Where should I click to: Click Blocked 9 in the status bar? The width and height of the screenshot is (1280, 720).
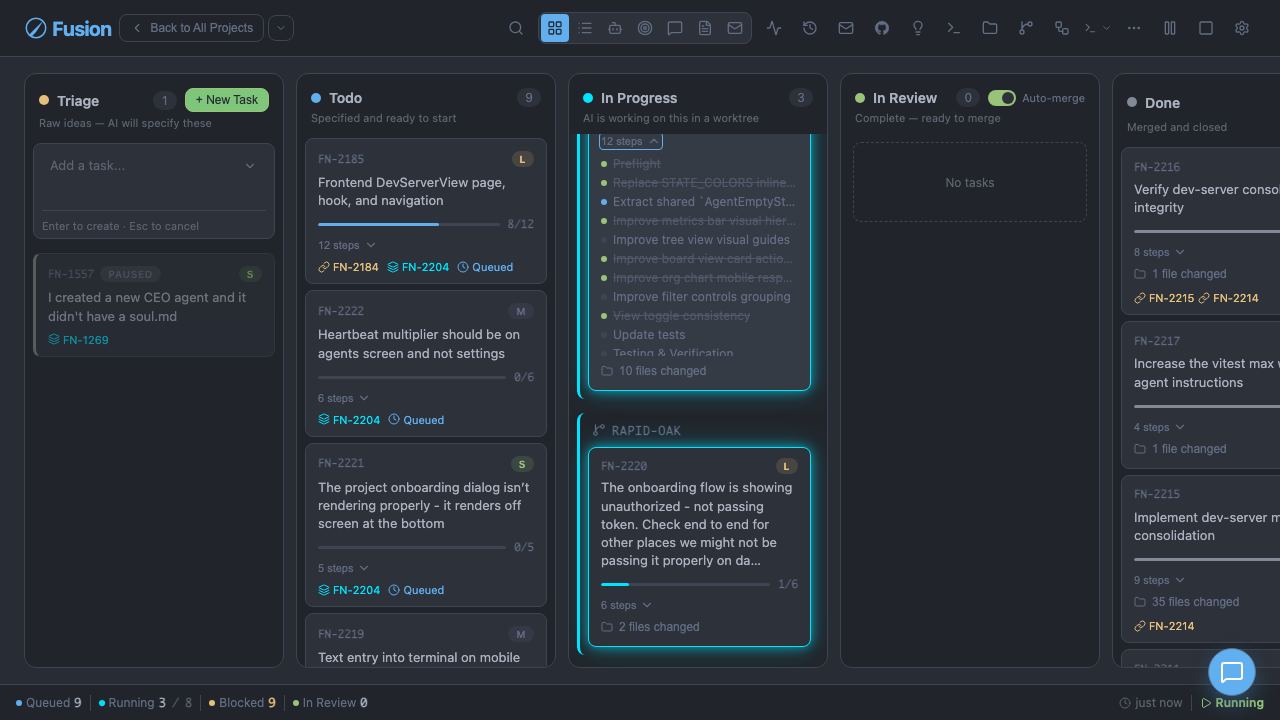[242, 703]
